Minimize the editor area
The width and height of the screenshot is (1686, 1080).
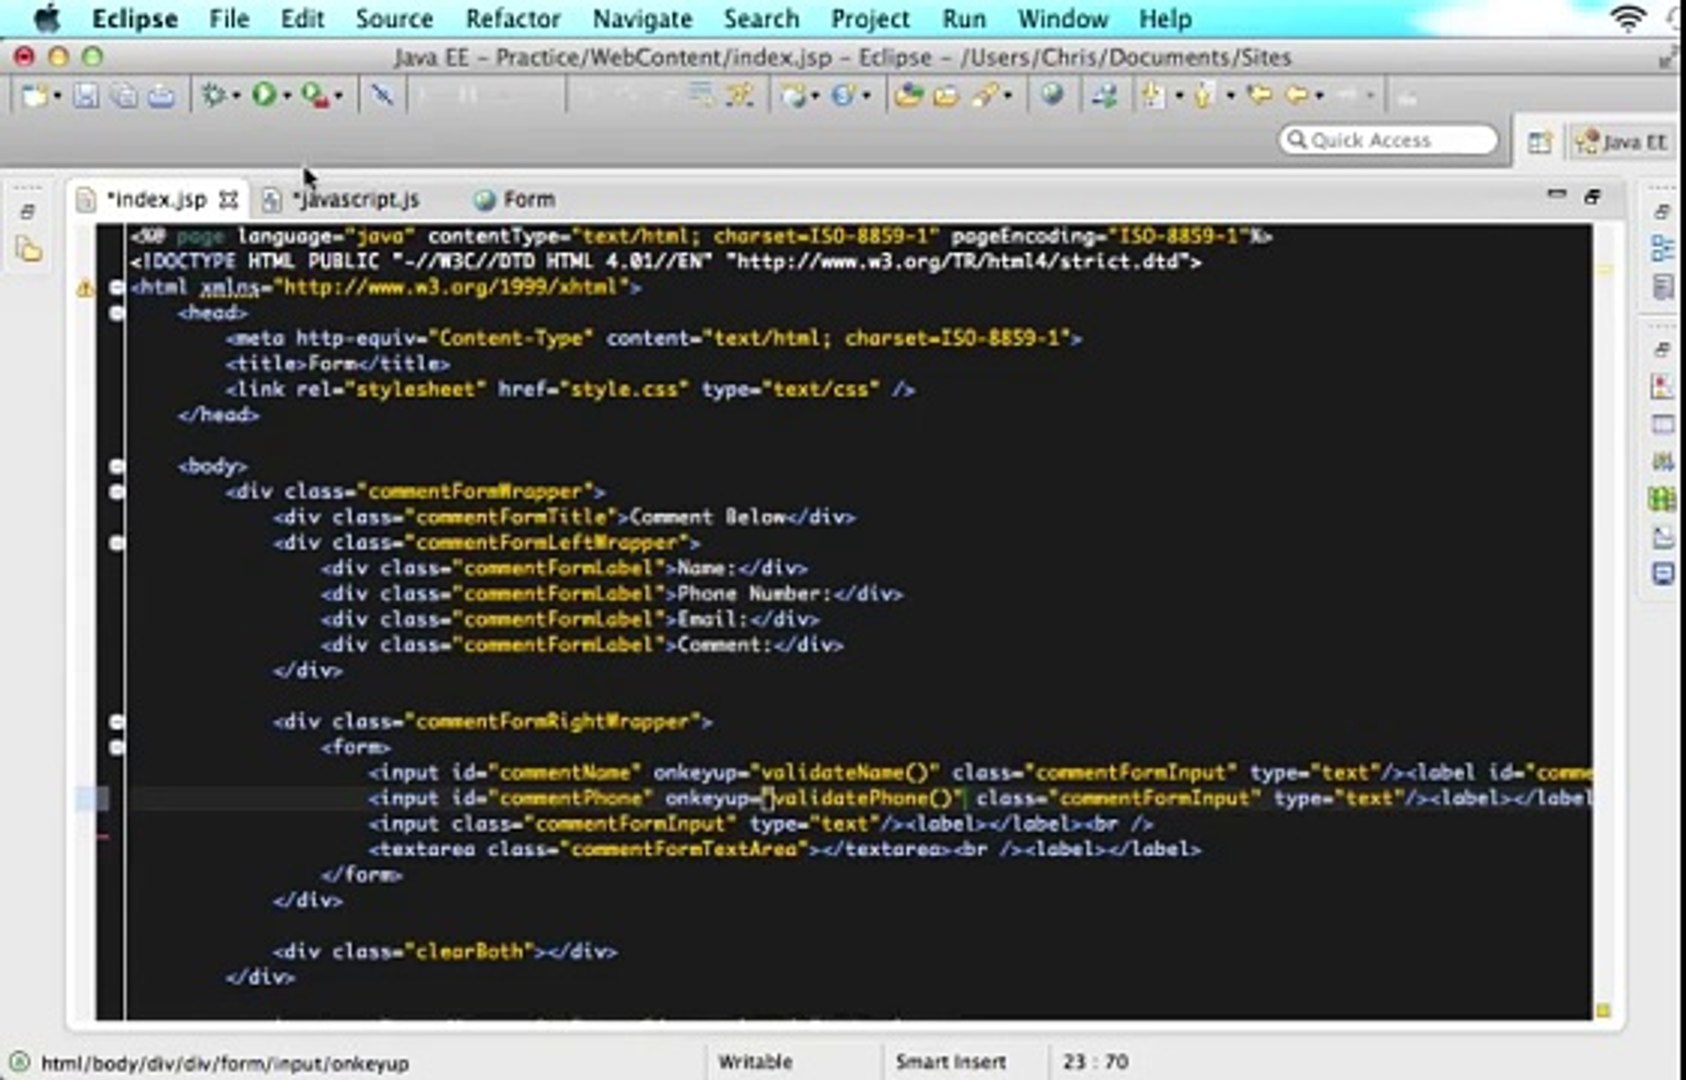tap(1557, 194)
